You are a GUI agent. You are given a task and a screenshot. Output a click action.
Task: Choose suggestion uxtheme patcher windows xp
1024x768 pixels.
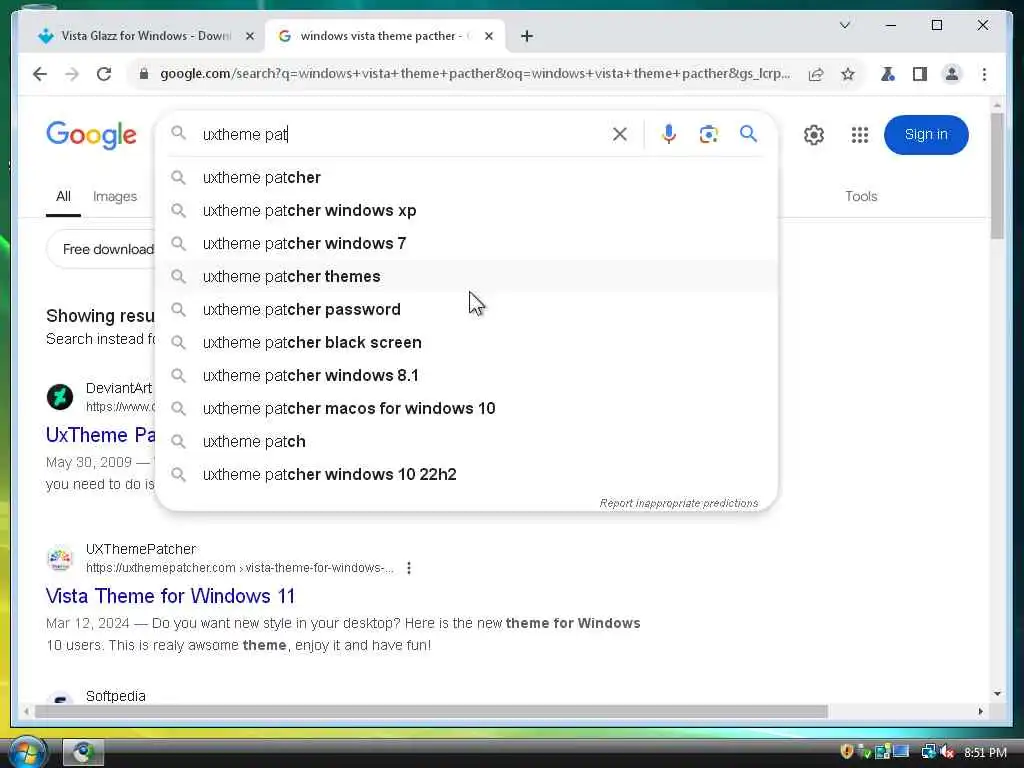(x=468, y=210)
